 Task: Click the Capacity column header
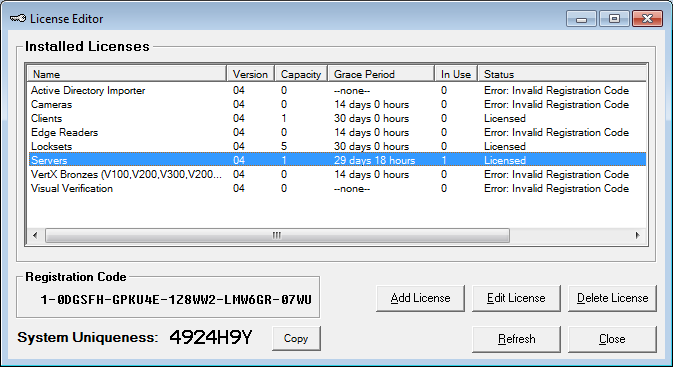(x=301, y=74)
